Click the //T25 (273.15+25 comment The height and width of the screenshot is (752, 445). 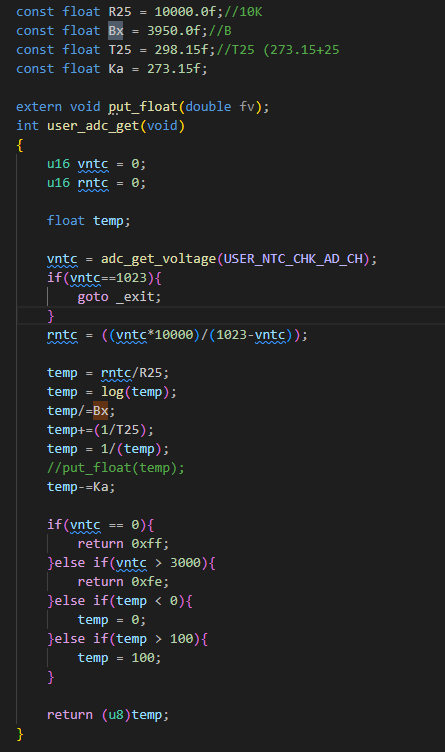click(x=278, y=49)
